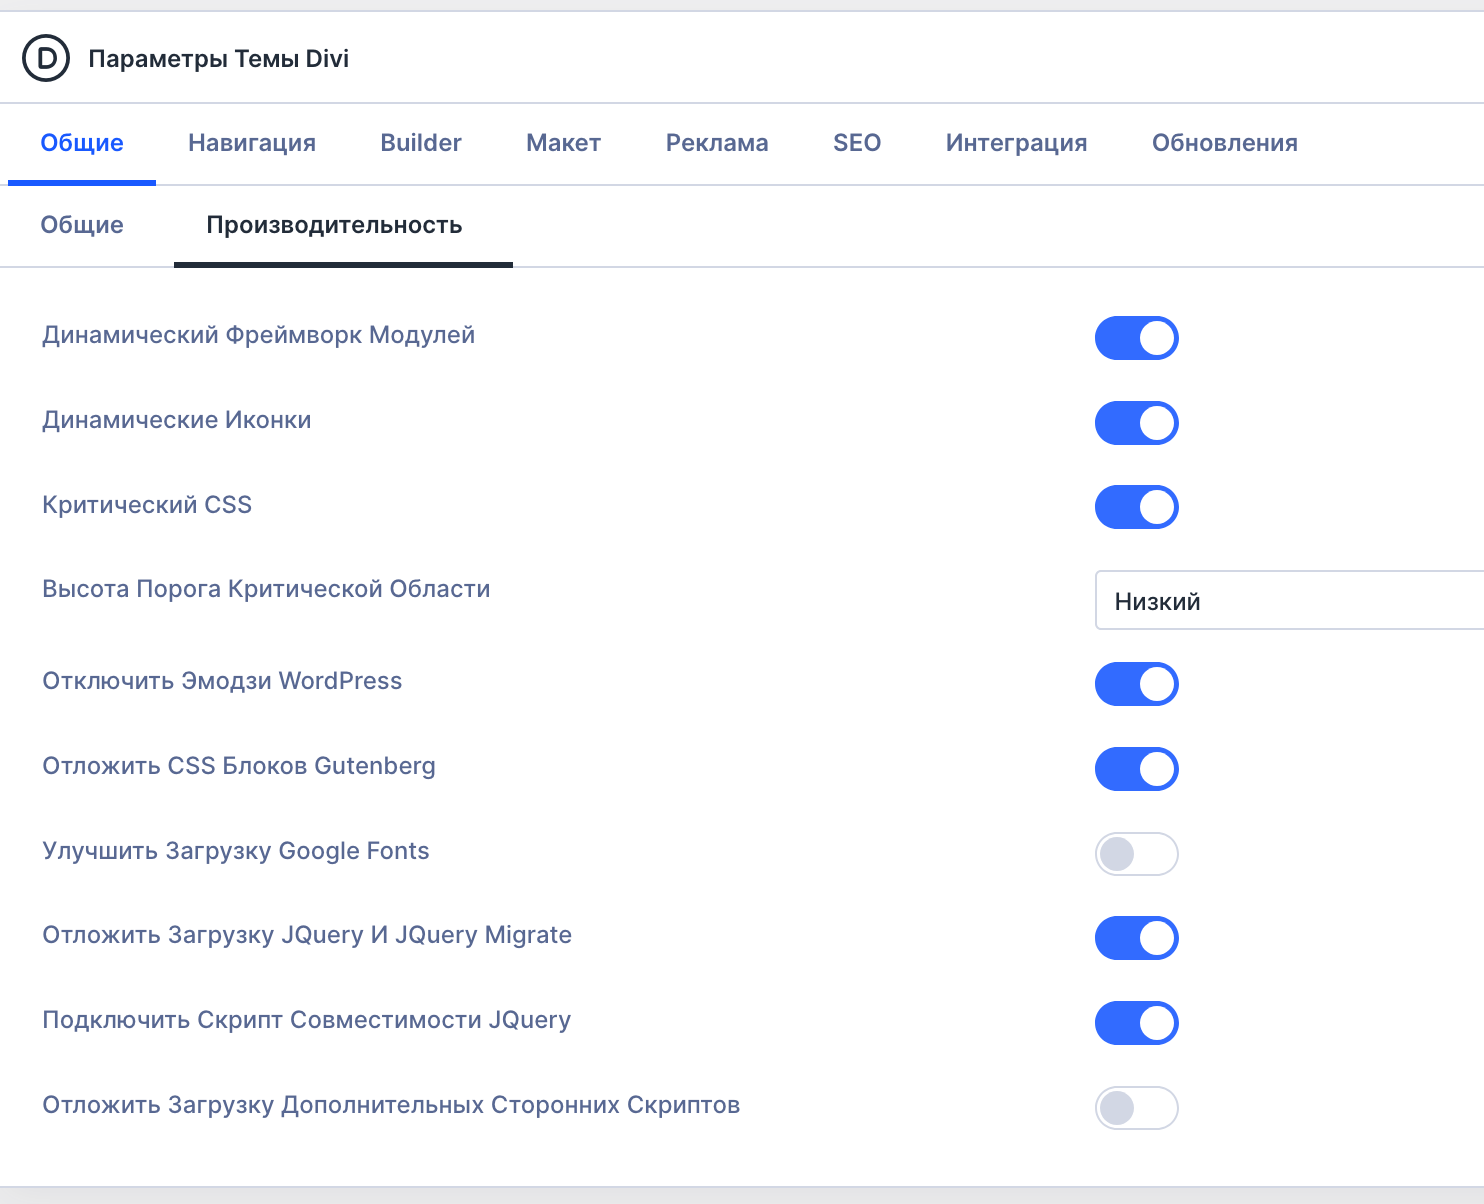This screenshot has height=1204, width=1484.
Task: Open the Навигация tab
Action: pyautogui.click(x=252, y=143)
